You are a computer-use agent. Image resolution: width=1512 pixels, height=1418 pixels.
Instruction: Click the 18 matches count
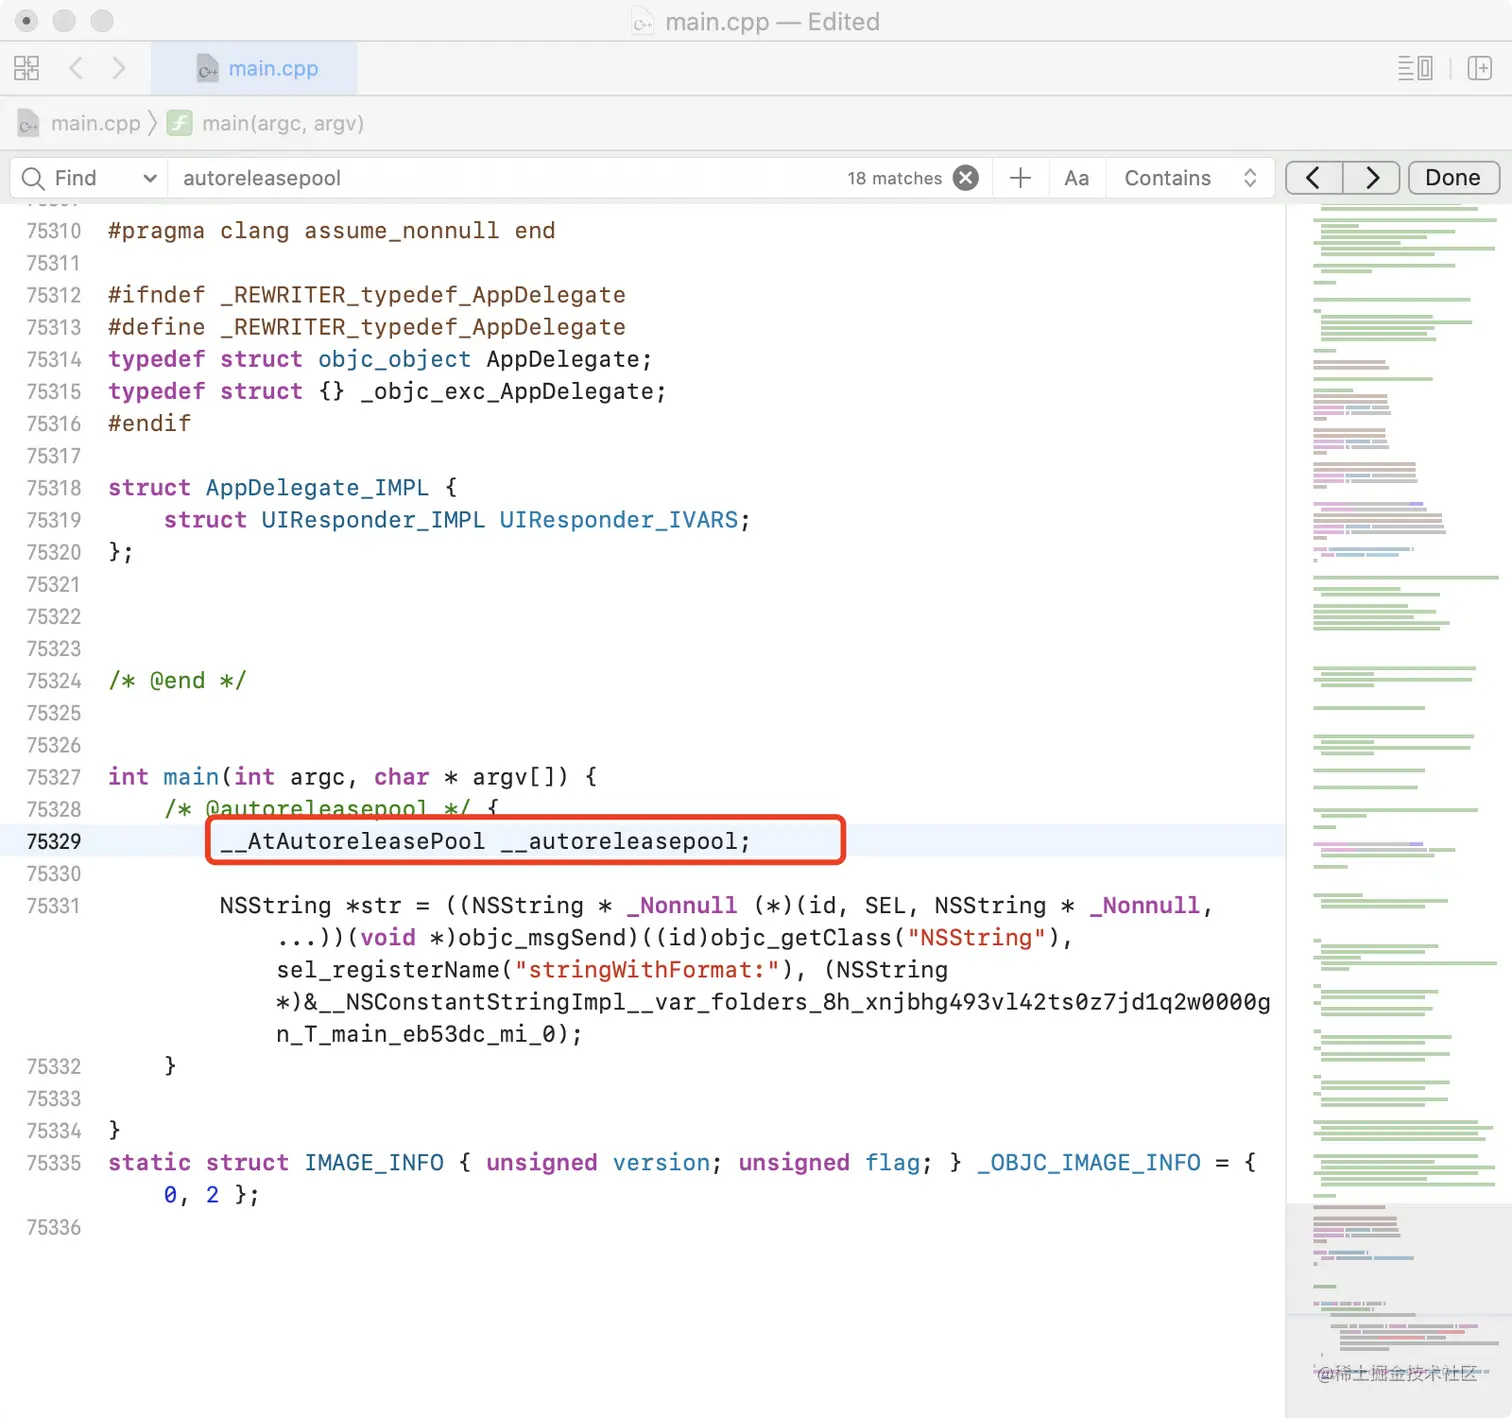point(895,178)
